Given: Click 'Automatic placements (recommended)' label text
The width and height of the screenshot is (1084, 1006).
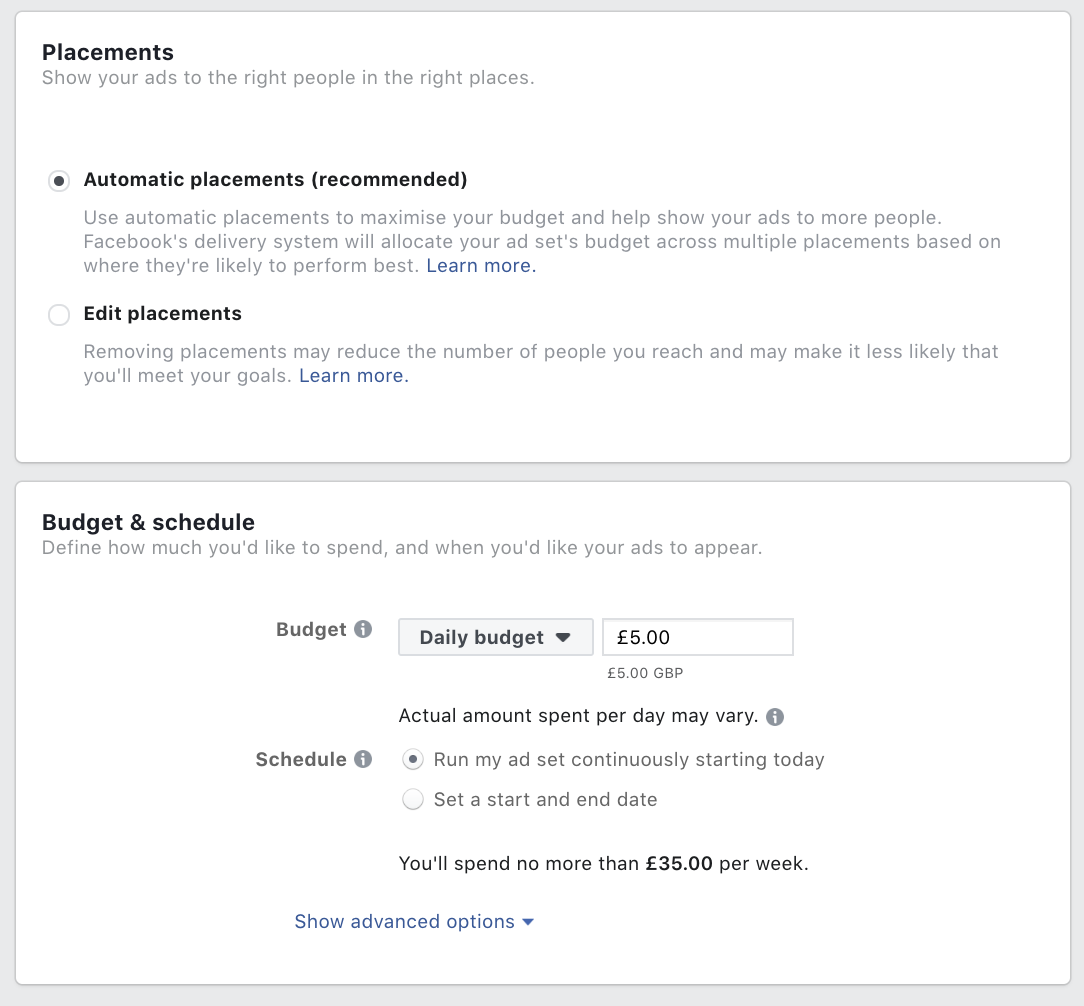Looking at the screenshot, I should (275, 180).
